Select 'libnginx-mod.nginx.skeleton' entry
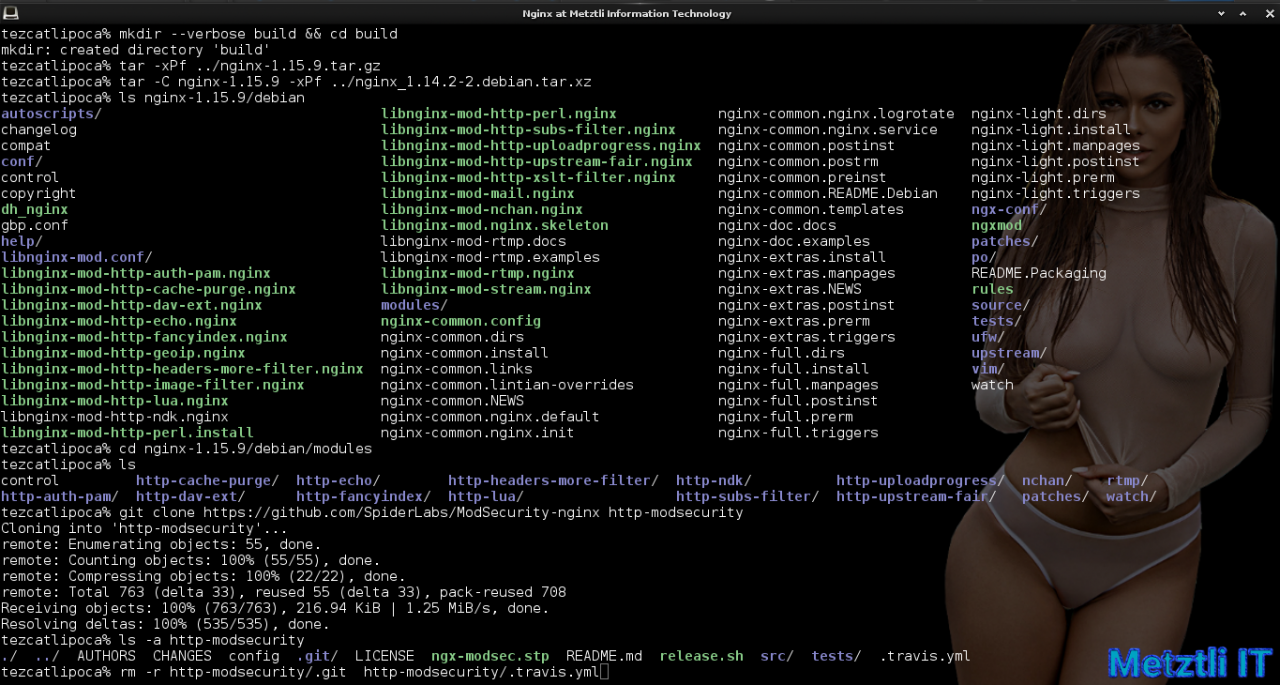The height and width of the screenshot is (685, 1280). tap(495, 226)
